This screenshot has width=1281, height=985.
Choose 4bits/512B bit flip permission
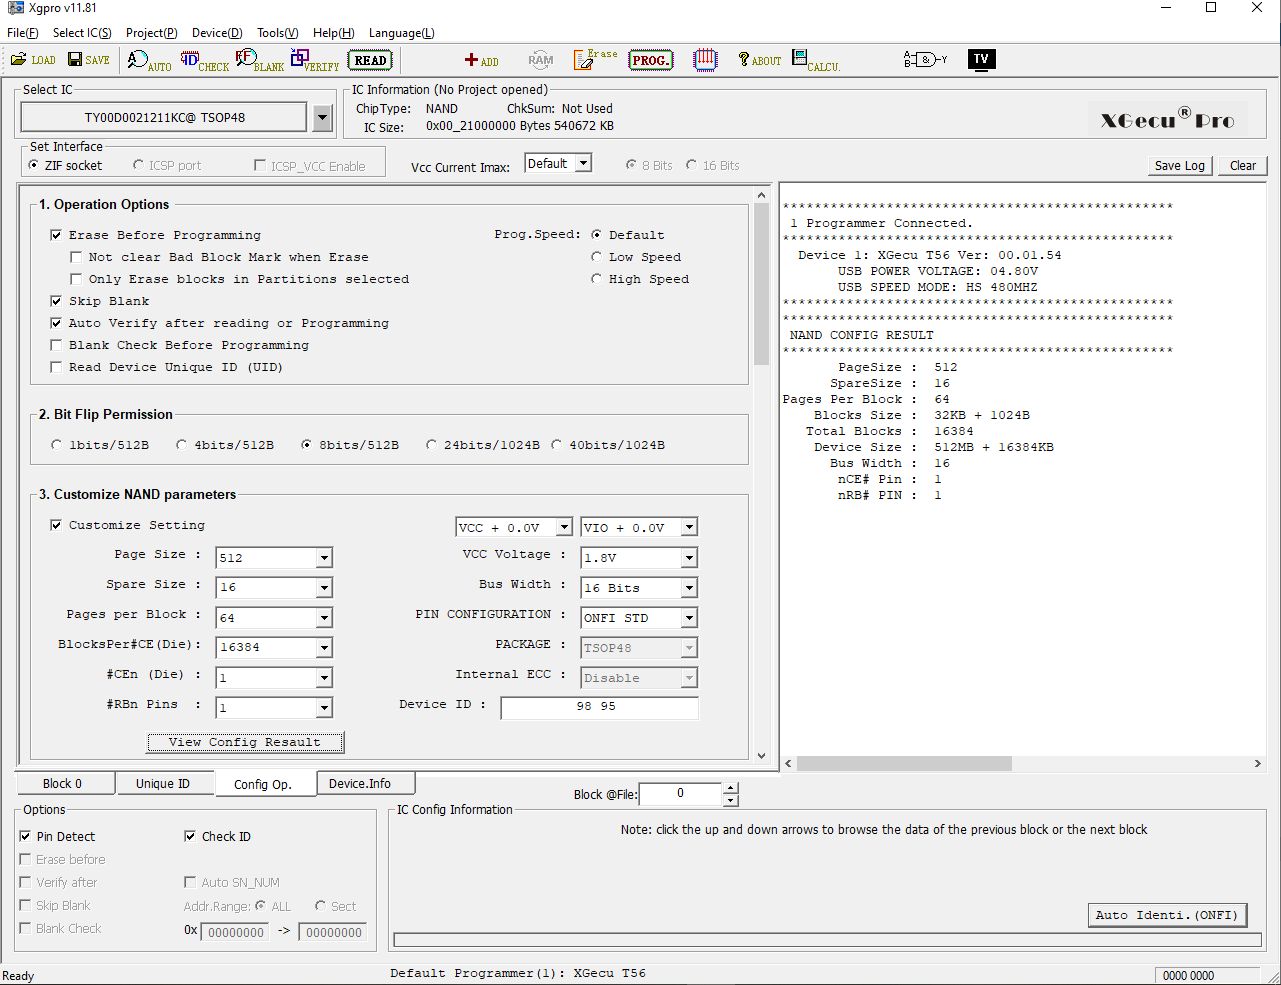click(182, 445)
